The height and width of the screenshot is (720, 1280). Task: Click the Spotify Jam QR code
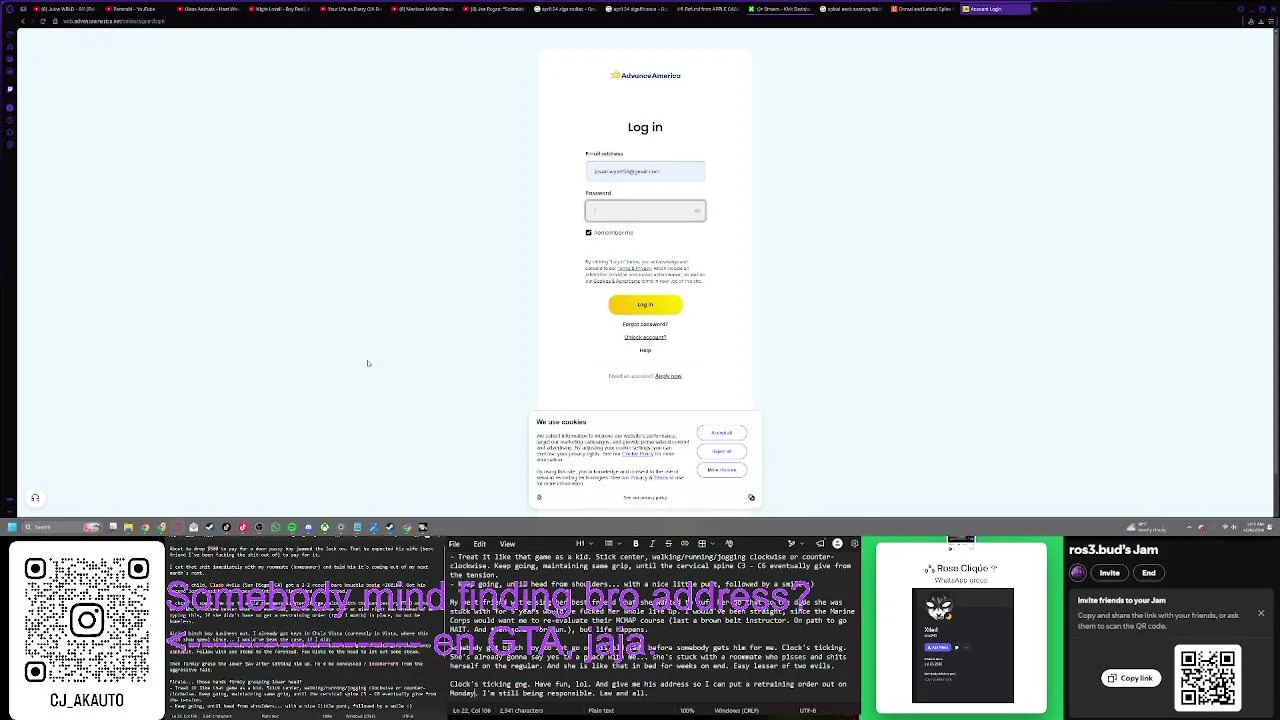1207,678
